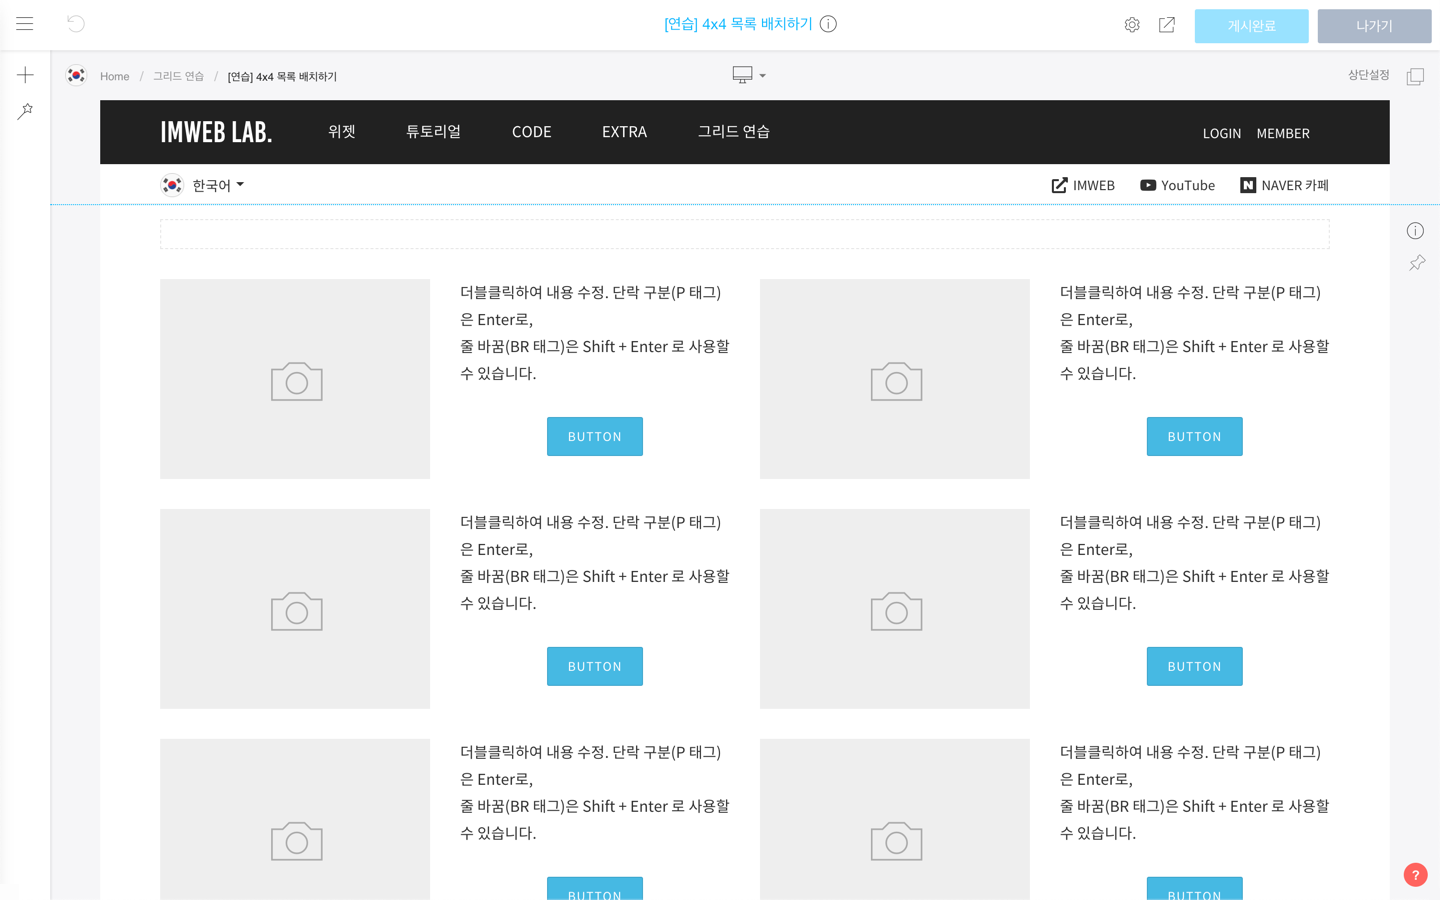1440x900 pixels.
Task: Select the empty dashed section placeholder
Action: tap(744, 234)
